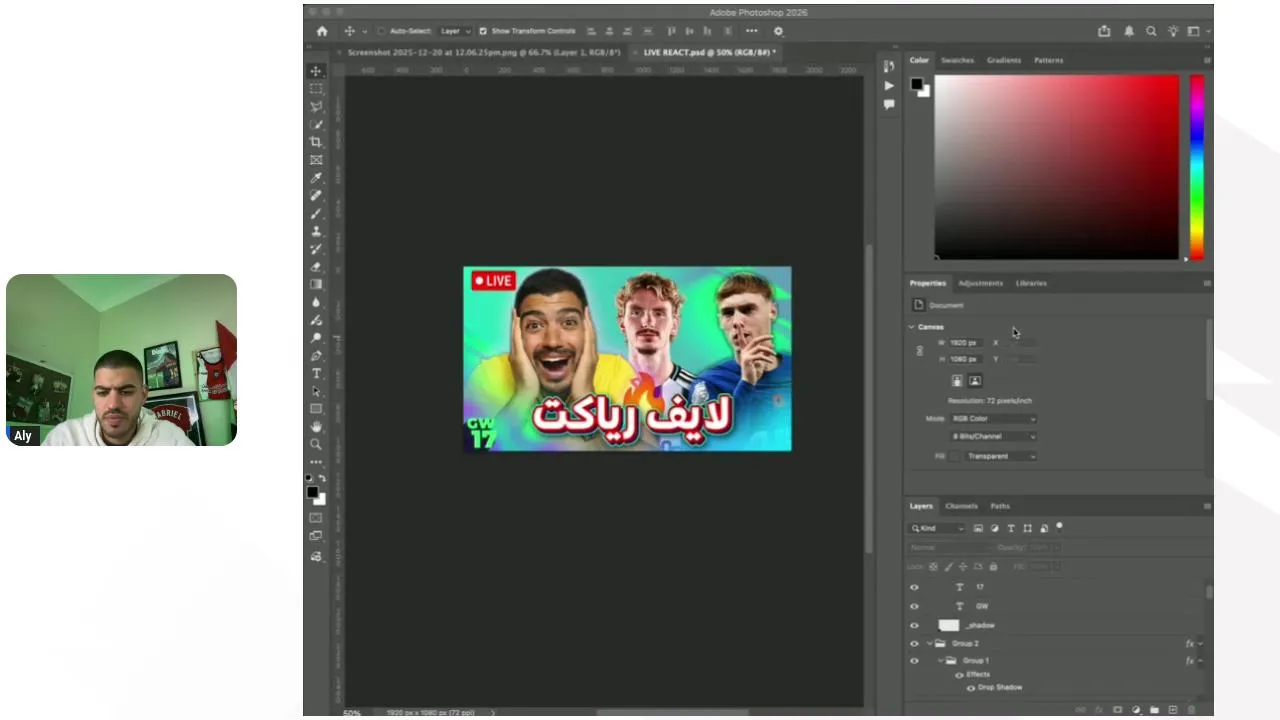Image resolution: width=1280 pixels, height=720 pixels.
Task: Select the Move tool
Action: (x=316, y=71)
